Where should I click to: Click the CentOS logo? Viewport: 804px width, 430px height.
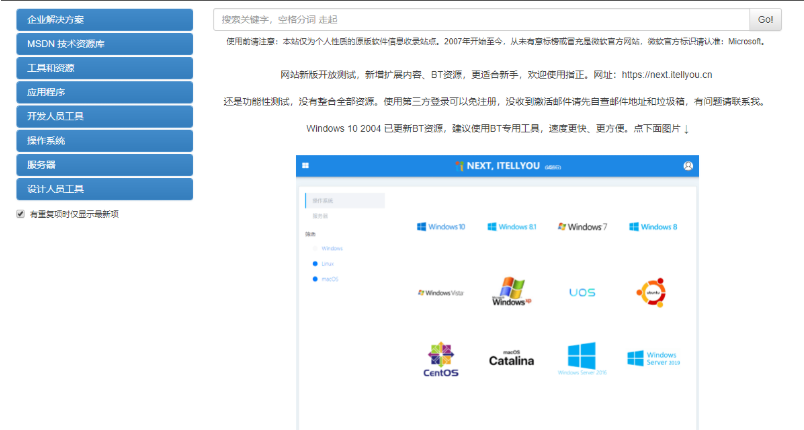tap(441, 359)
